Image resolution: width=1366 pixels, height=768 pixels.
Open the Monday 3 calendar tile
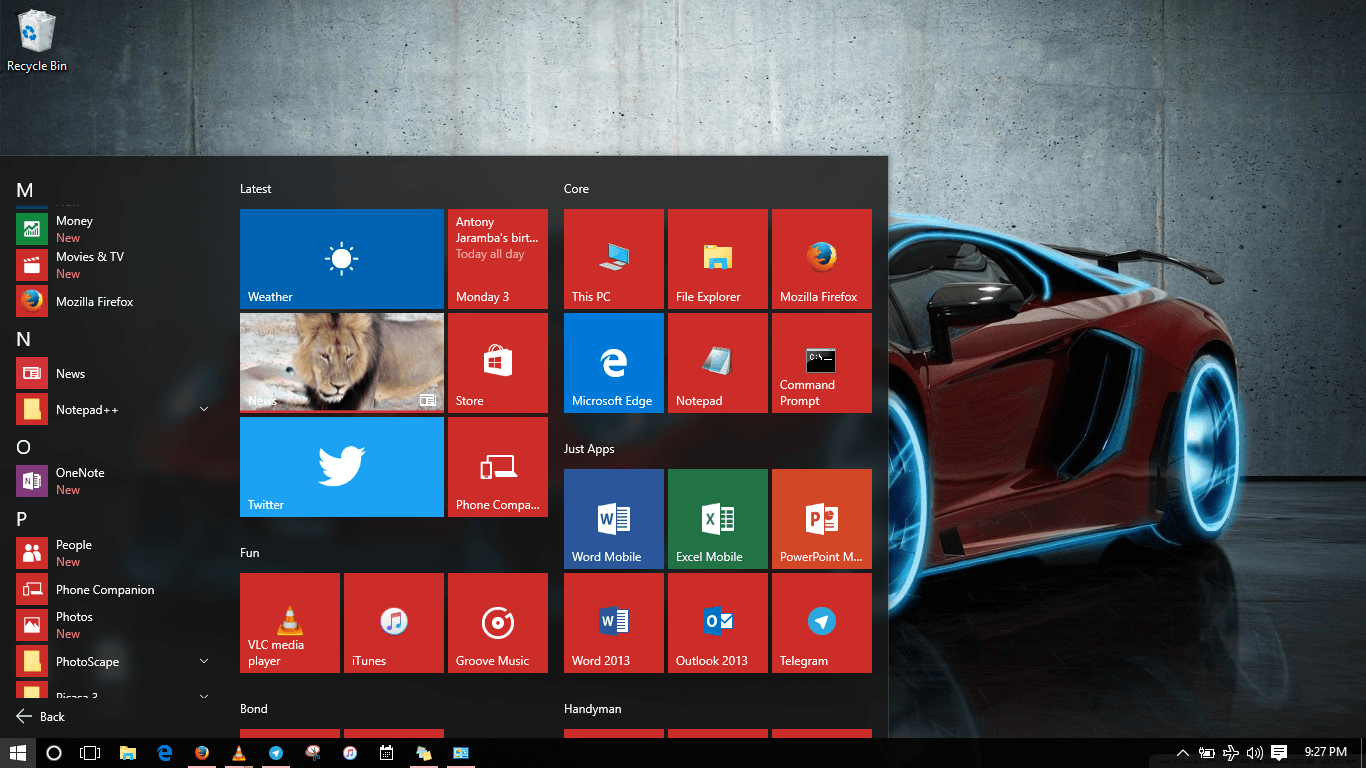[x=498, y=259]
